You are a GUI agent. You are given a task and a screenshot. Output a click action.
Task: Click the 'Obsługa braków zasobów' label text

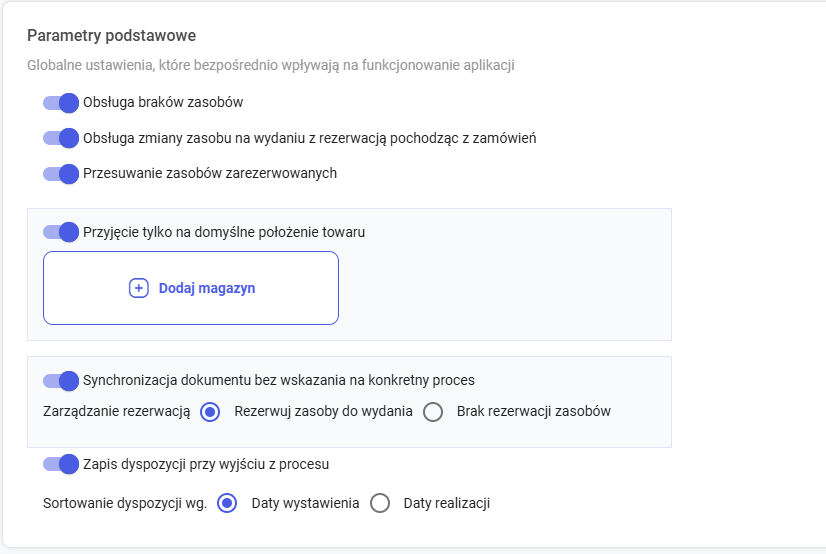click(163, 102)
